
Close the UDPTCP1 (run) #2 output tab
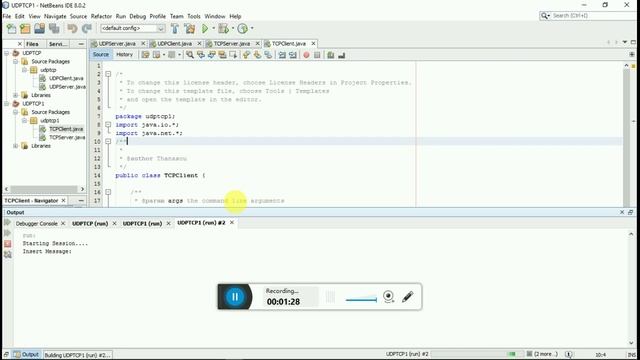[232, 222]
